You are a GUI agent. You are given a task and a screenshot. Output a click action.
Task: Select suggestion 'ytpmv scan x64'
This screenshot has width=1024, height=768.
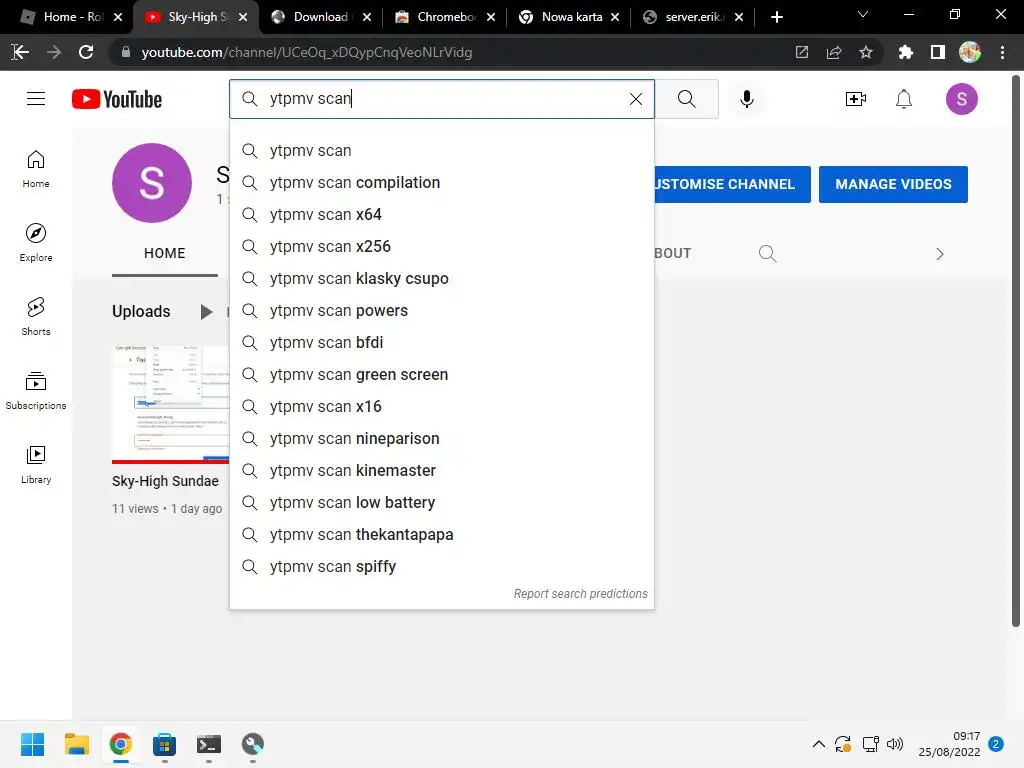point(442,215)
